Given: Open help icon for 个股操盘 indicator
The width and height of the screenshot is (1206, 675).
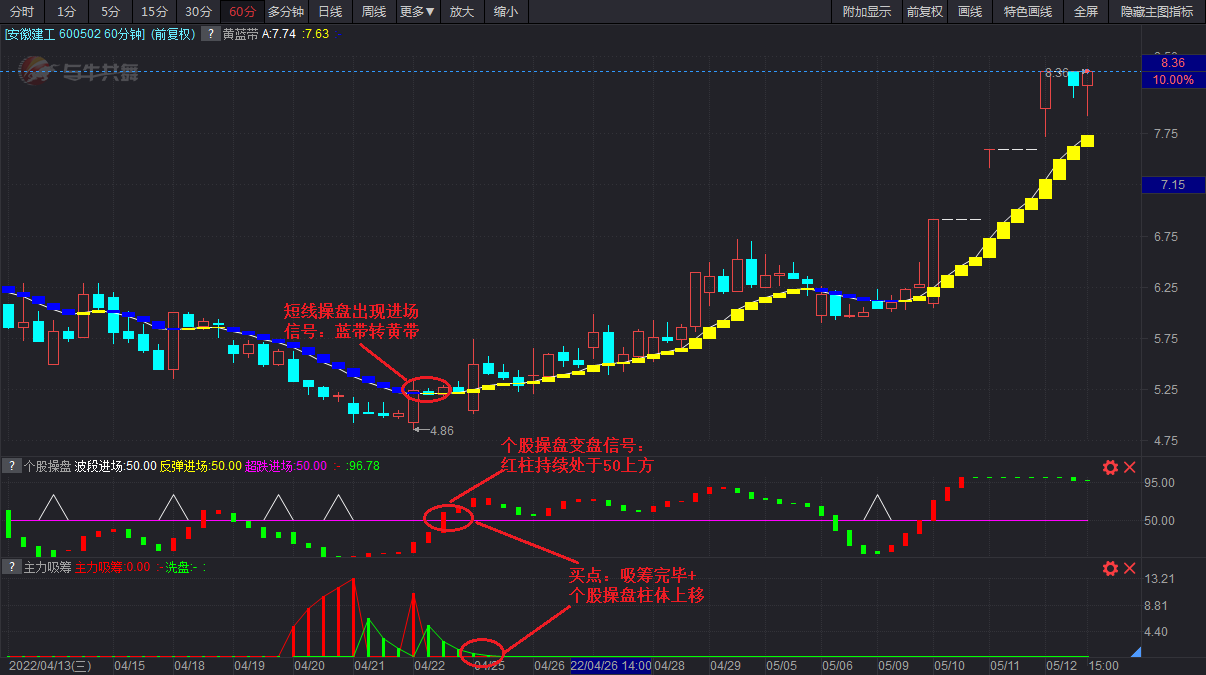Looking at the screenshot, I should point(11,466).
